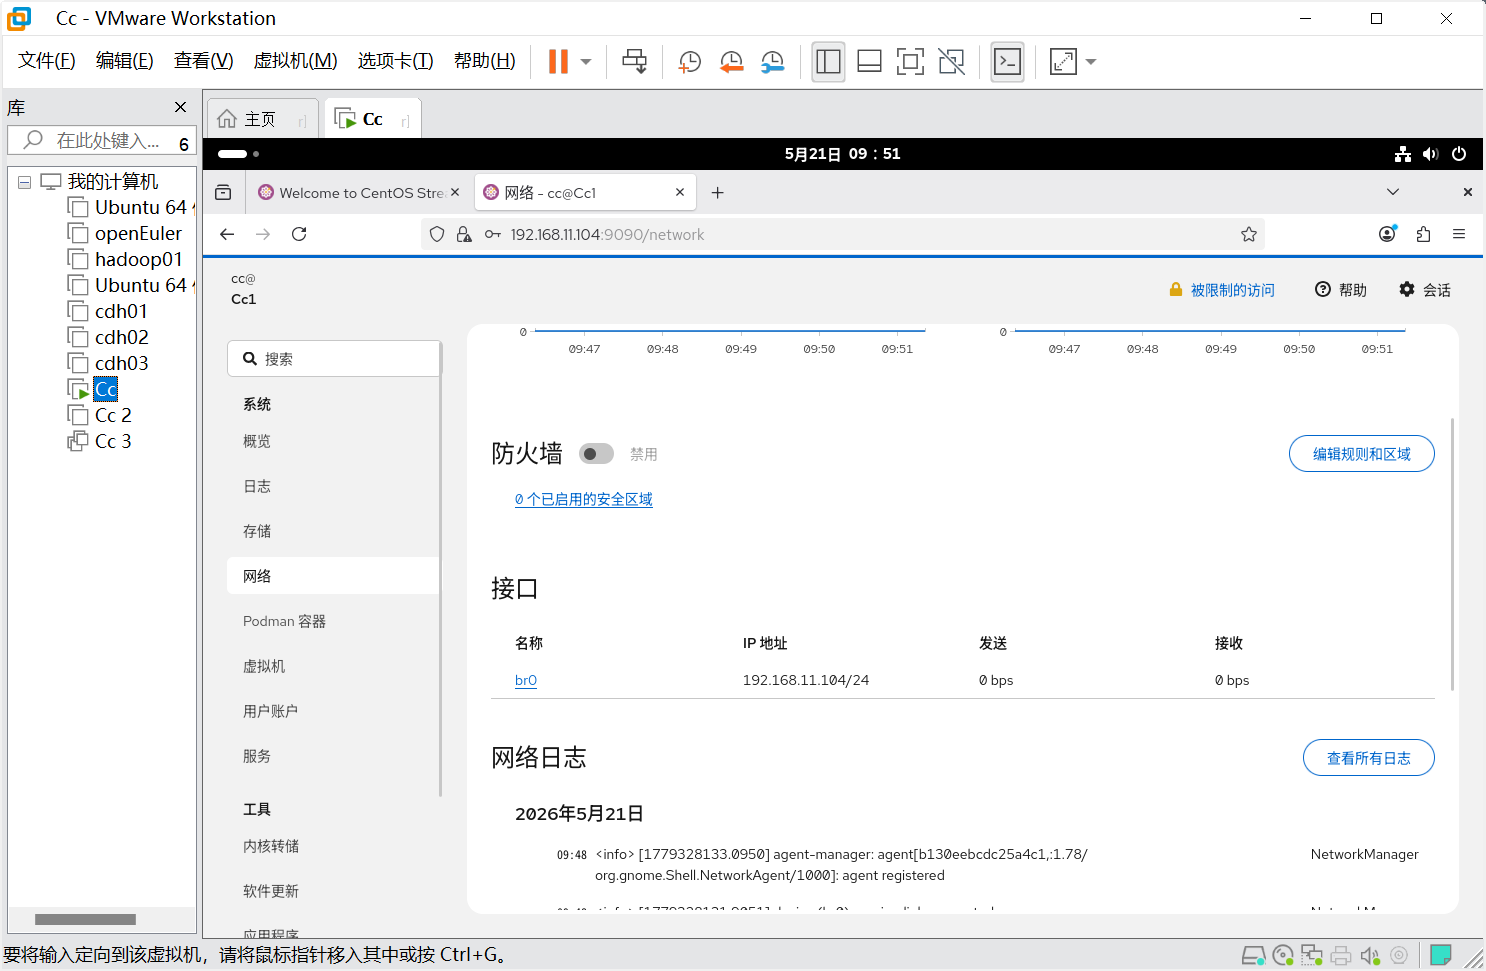Open 日志 in the Cockpit sidebar
Screen dimensions: 1486x971
pyautogui.click(x=257, y=486)
